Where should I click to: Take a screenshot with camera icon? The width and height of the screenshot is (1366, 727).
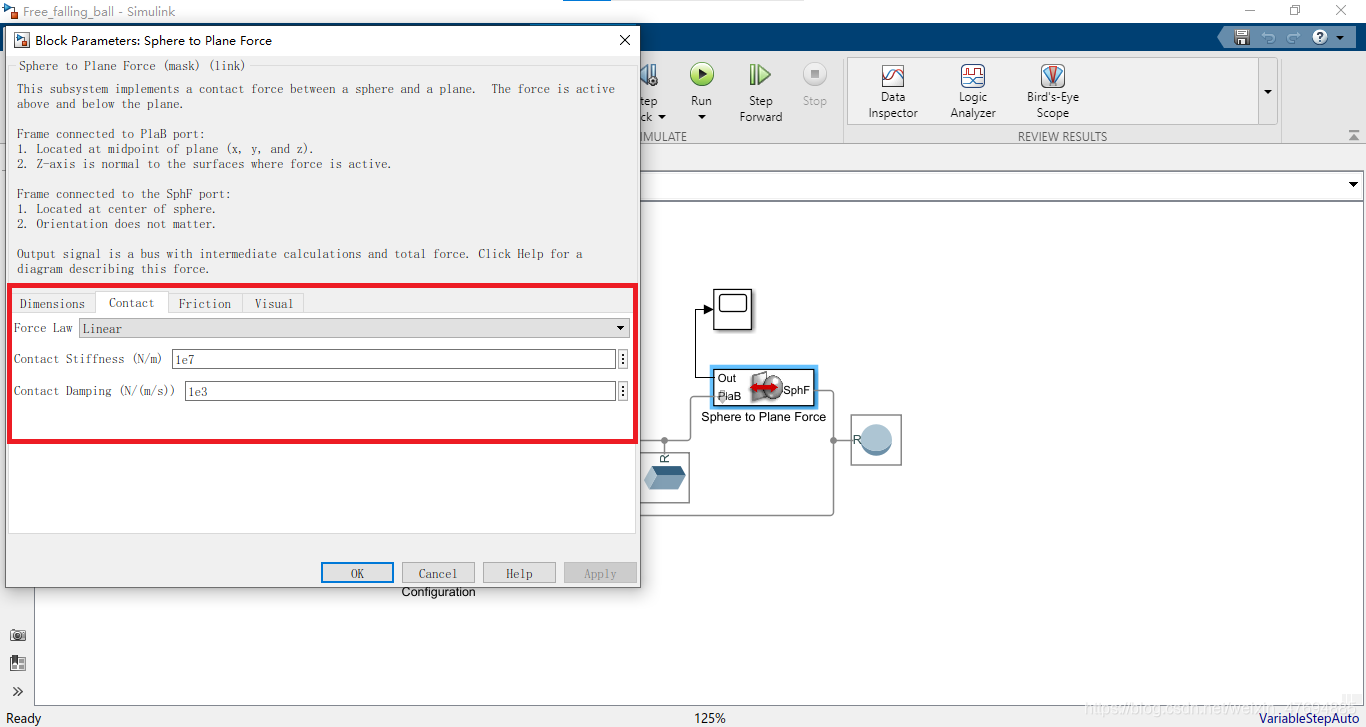pyautogui.click(x=18, y=635)
